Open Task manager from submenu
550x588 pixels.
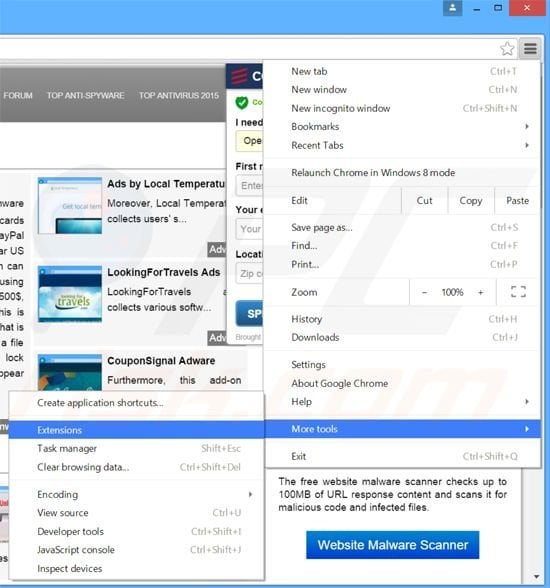(x=136, y=448)
